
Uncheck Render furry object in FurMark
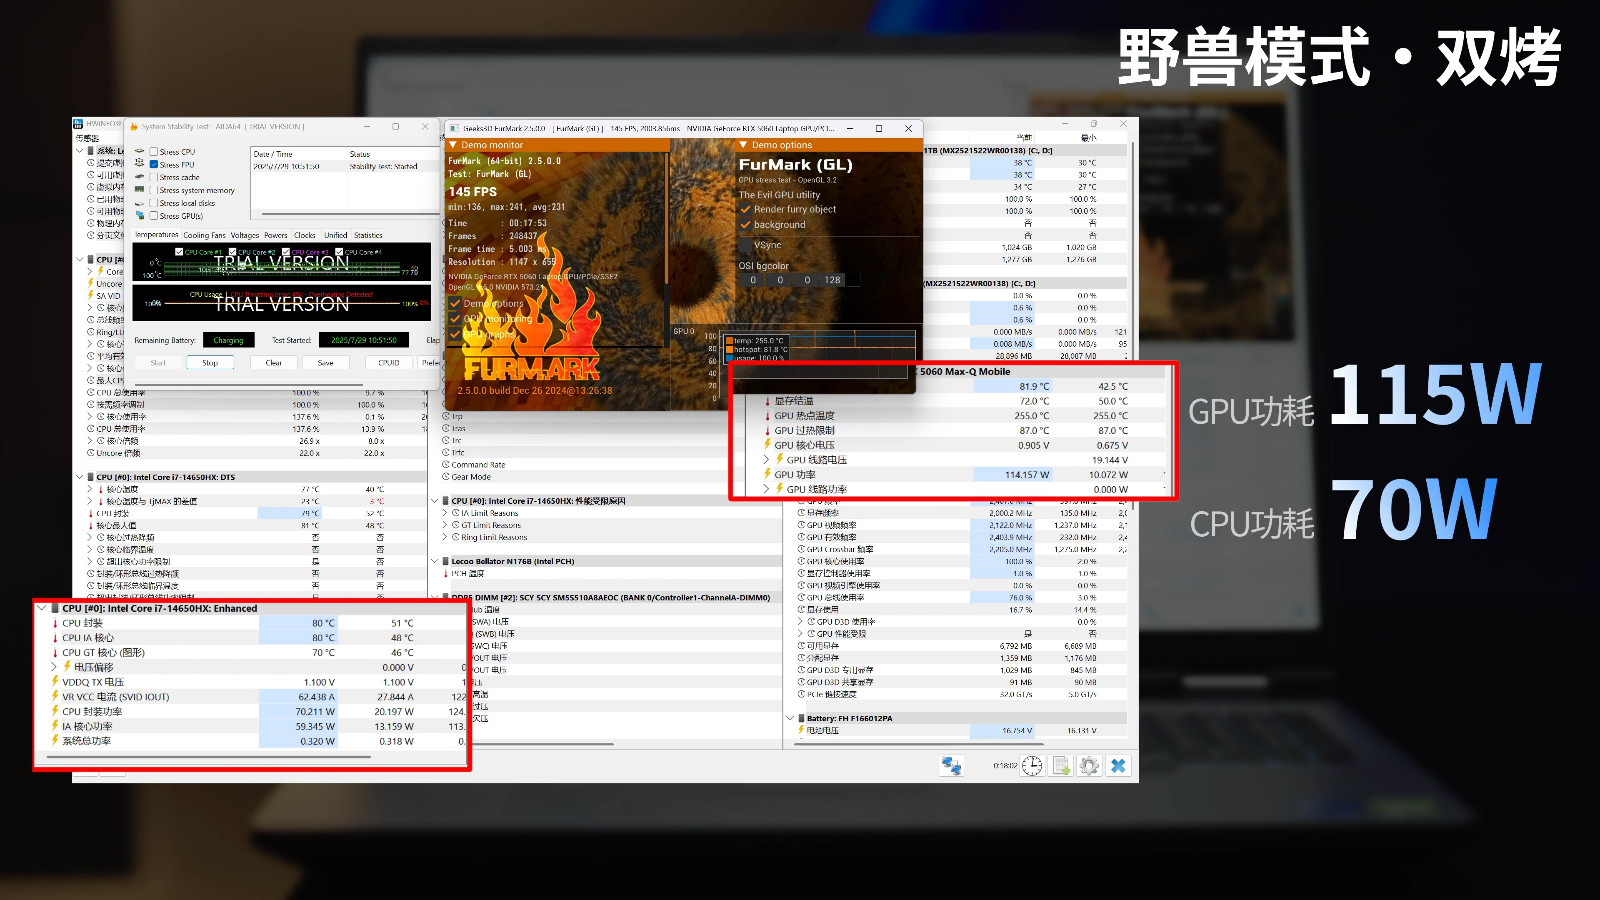(x=745, y=209)
